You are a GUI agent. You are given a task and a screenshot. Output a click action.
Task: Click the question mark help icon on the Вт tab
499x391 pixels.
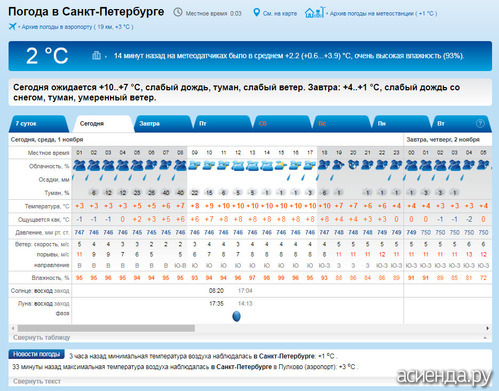(480, 123)
